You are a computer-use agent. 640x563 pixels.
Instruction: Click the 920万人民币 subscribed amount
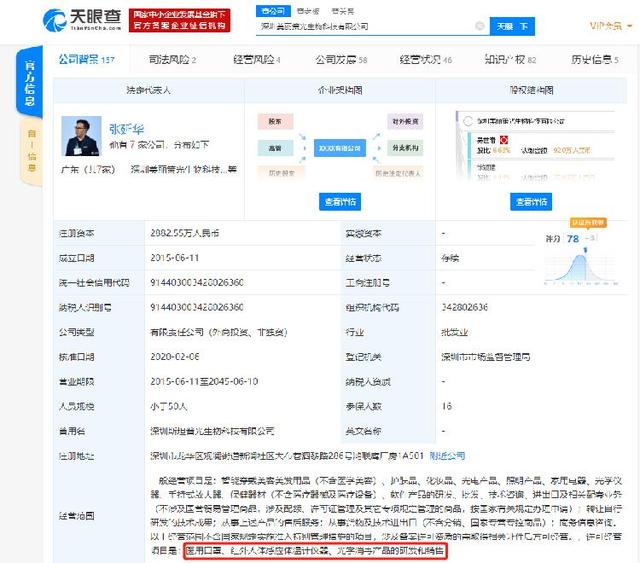tap(571, 150)
